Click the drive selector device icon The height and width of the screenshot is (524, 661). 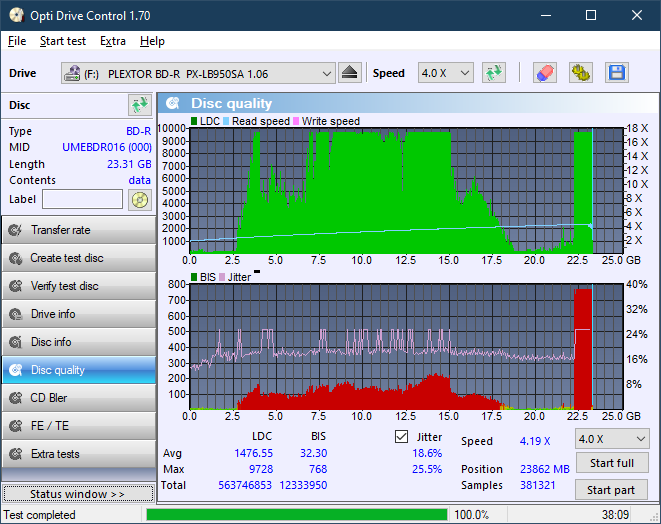click(x=72, y=73)
